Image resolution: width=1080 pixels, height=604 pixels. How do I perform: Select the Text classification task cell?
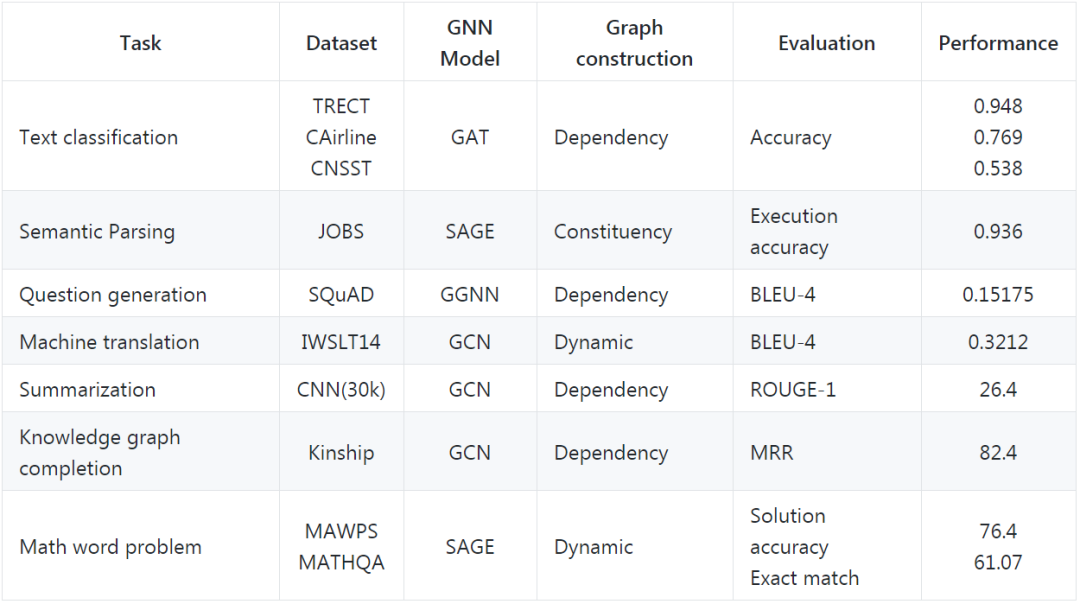pyautogui.click(x=141, y=136)
